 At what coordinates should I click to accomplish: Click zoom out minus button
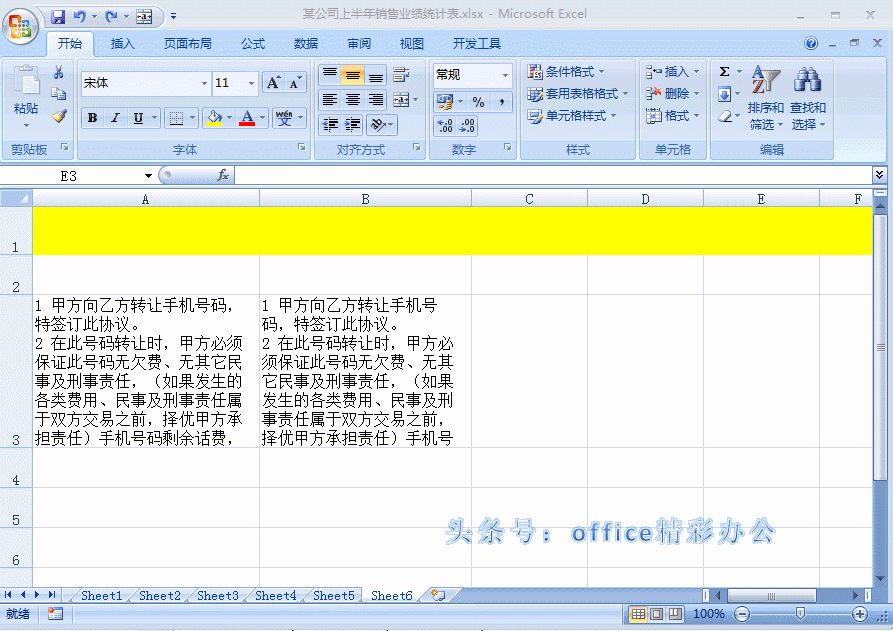pos(742,614)
